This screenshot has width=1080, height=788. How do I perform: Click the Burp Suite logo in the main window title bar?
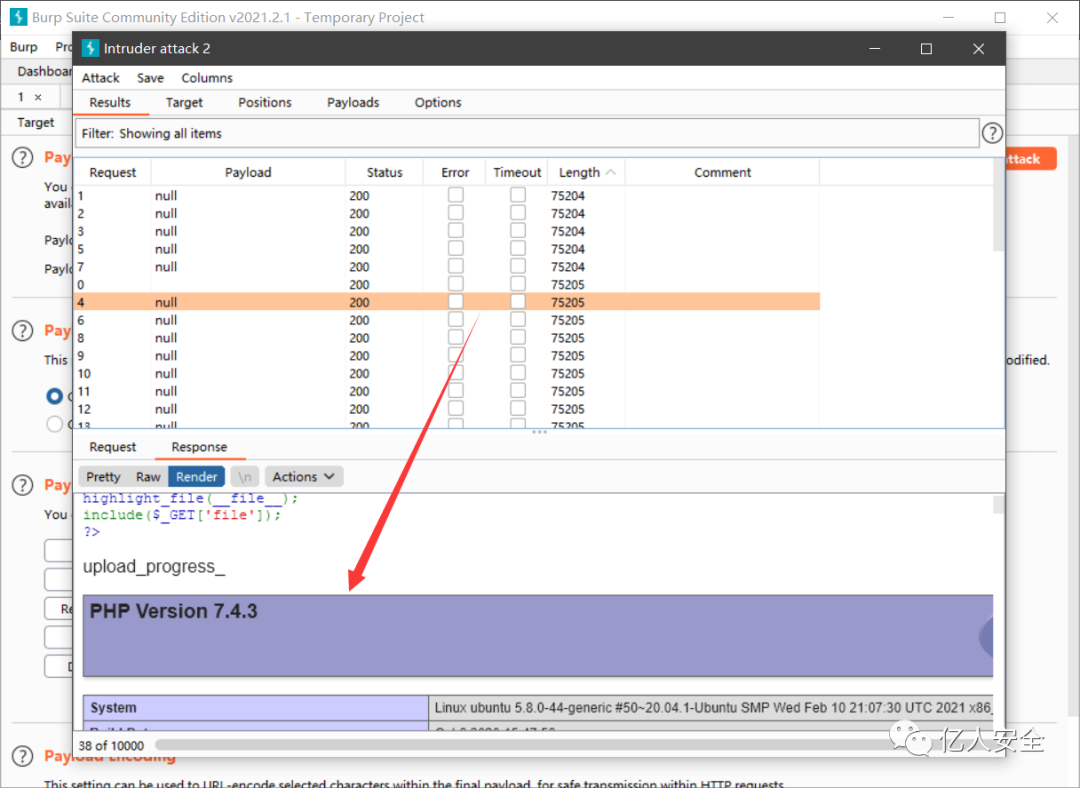pyautogui.click(x=19, y=17)
